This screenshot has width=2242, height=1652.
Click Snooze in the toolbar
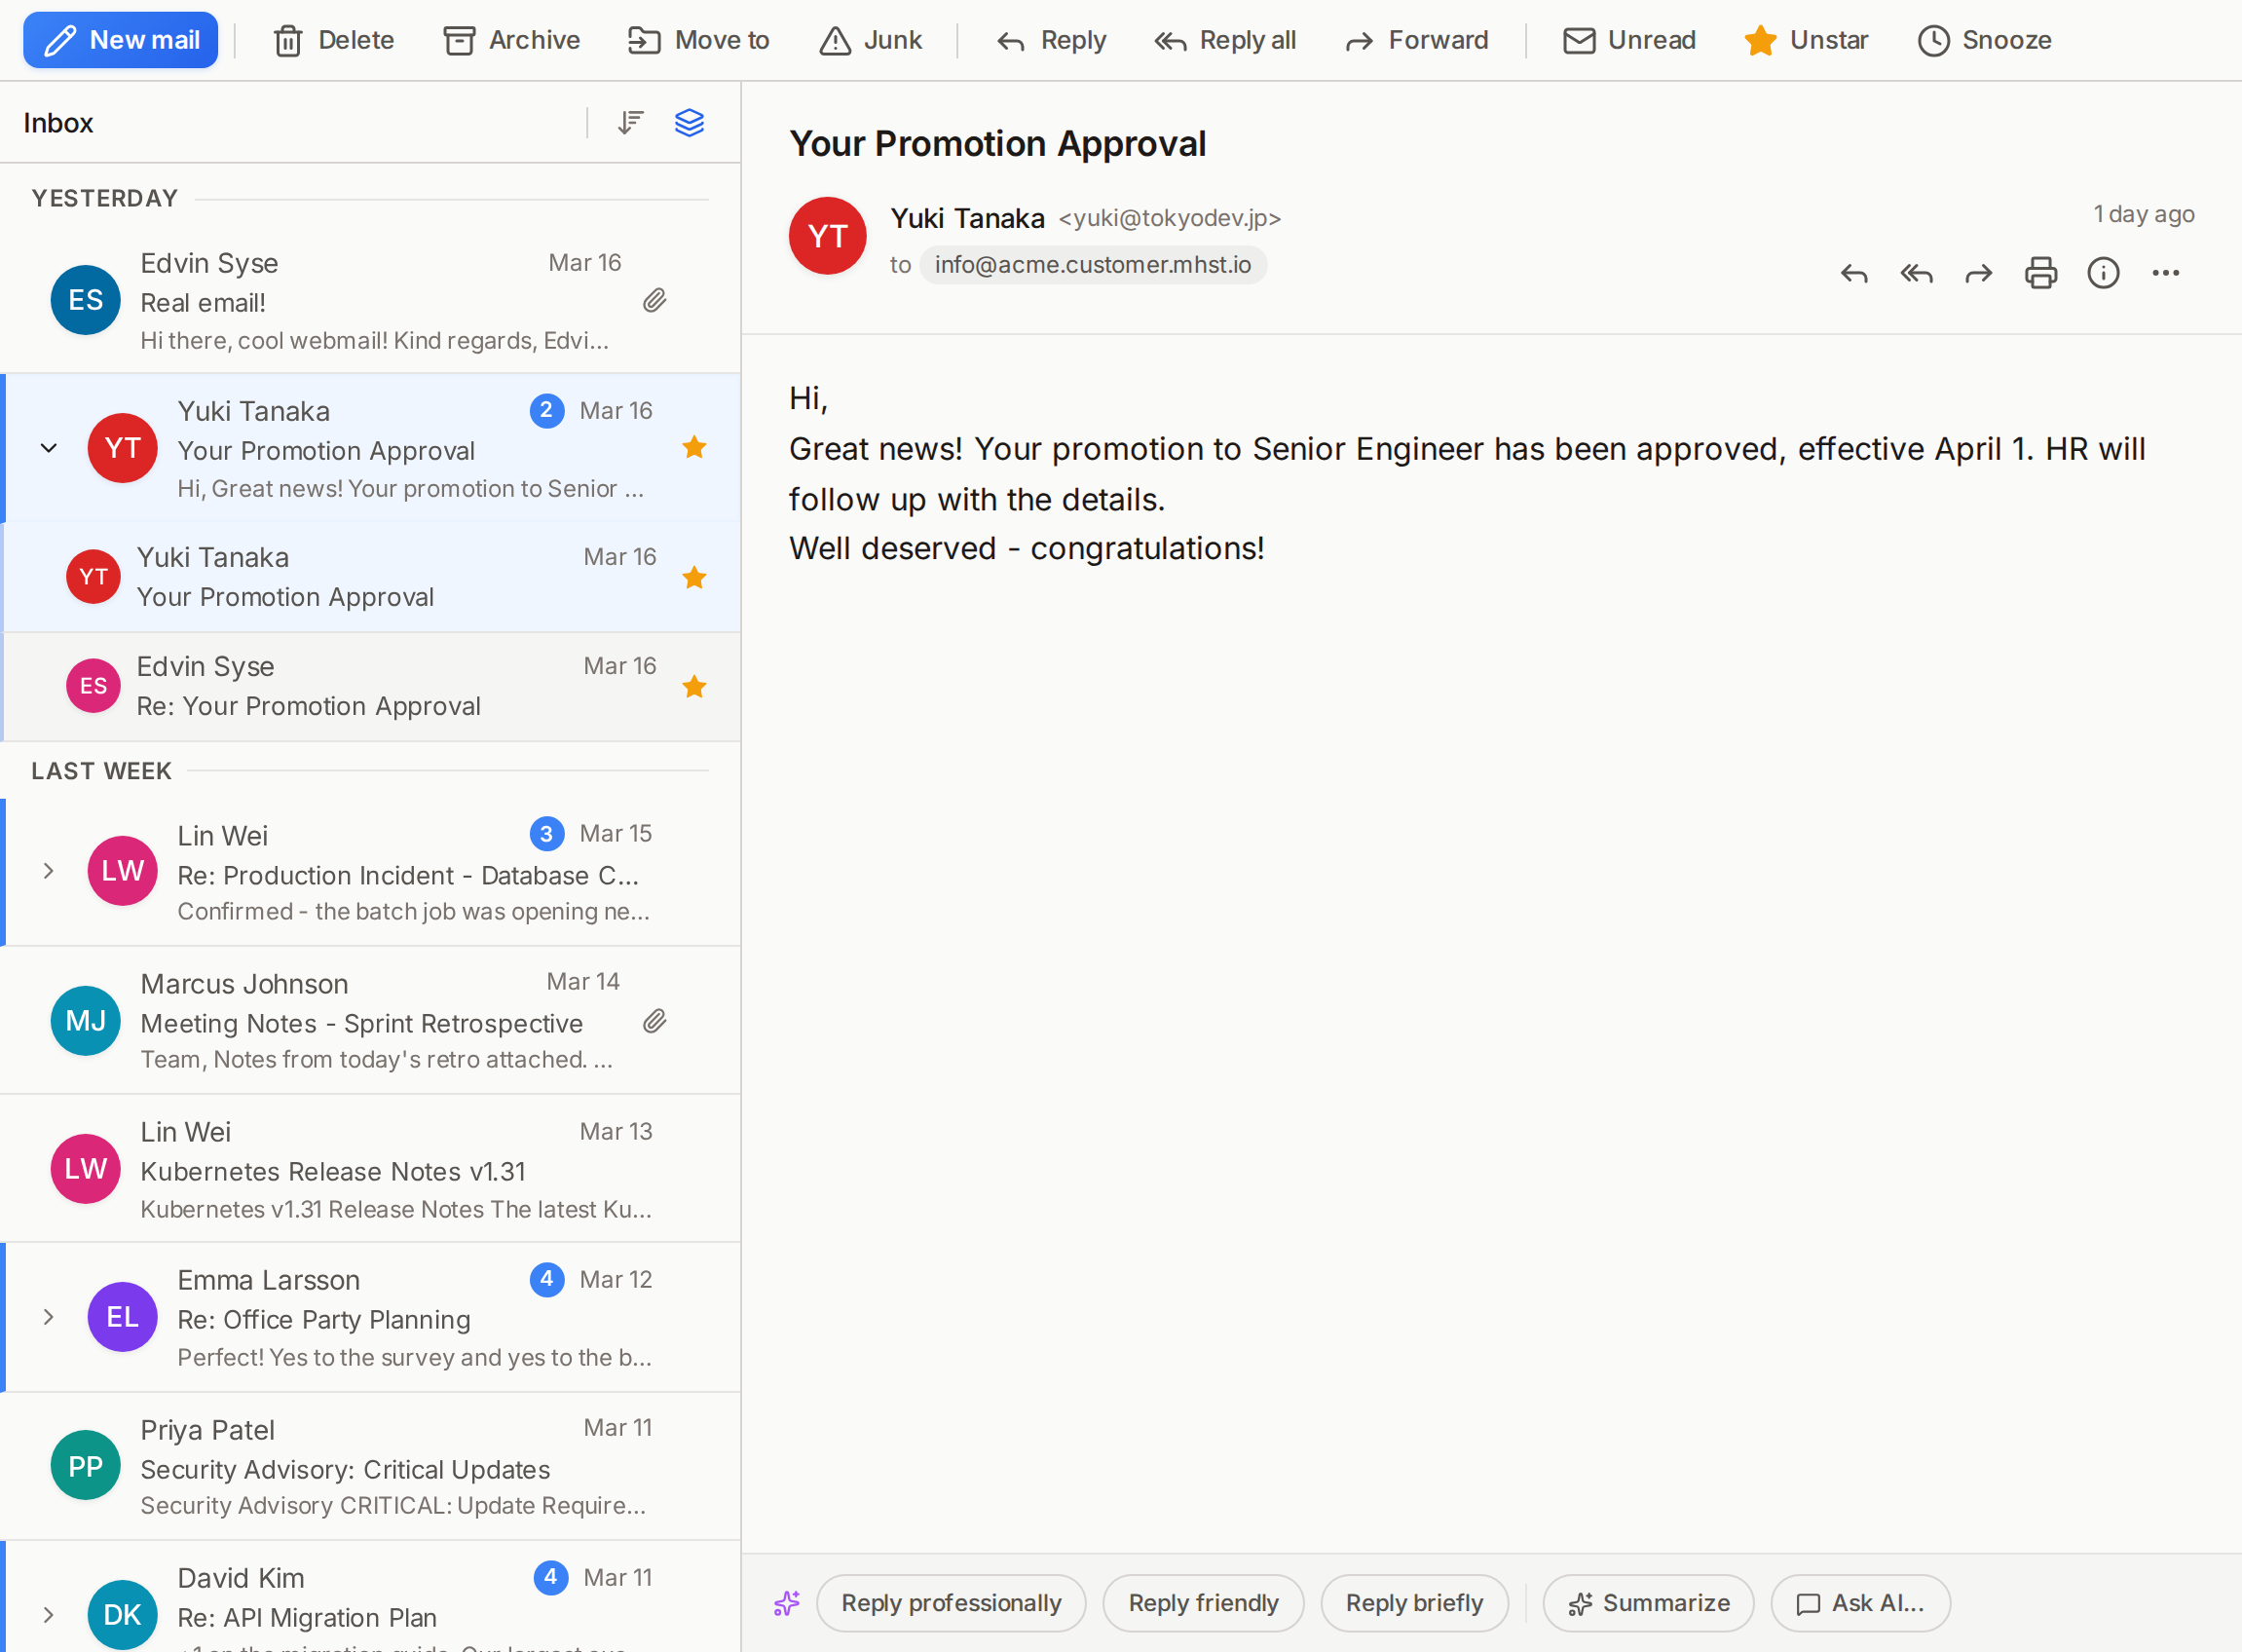(1984, 40)
